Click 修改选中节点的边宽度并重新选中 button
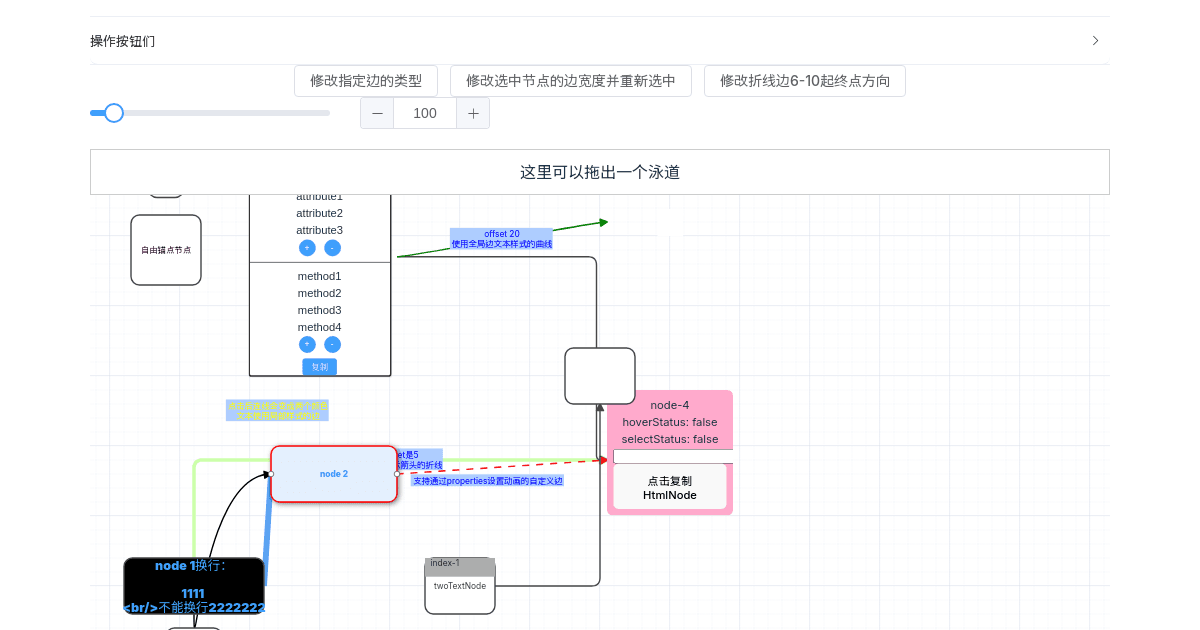 click(x=571, y=81)
